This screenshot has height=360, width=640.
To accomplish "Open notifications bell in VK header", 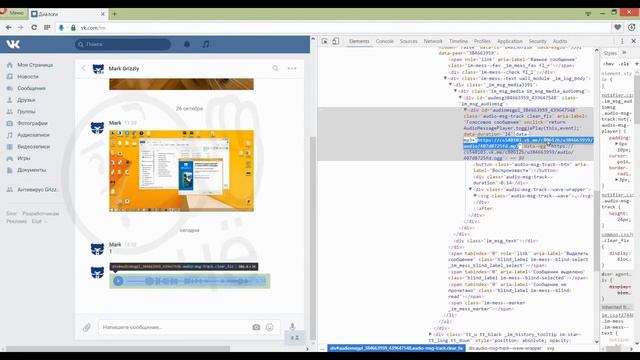I will (187, 44).
